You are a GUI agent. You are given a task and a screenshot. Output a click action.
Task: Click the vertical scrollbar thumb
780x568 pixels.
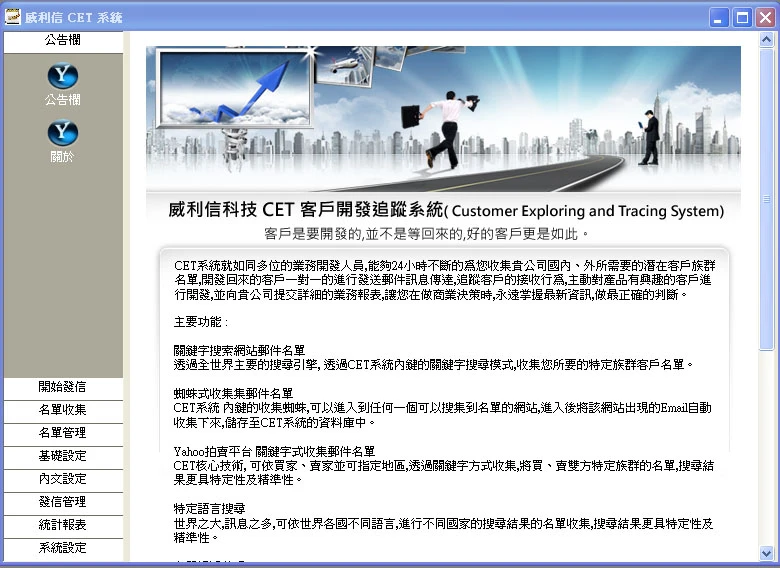pyautogui.click(x=767, y=199)
